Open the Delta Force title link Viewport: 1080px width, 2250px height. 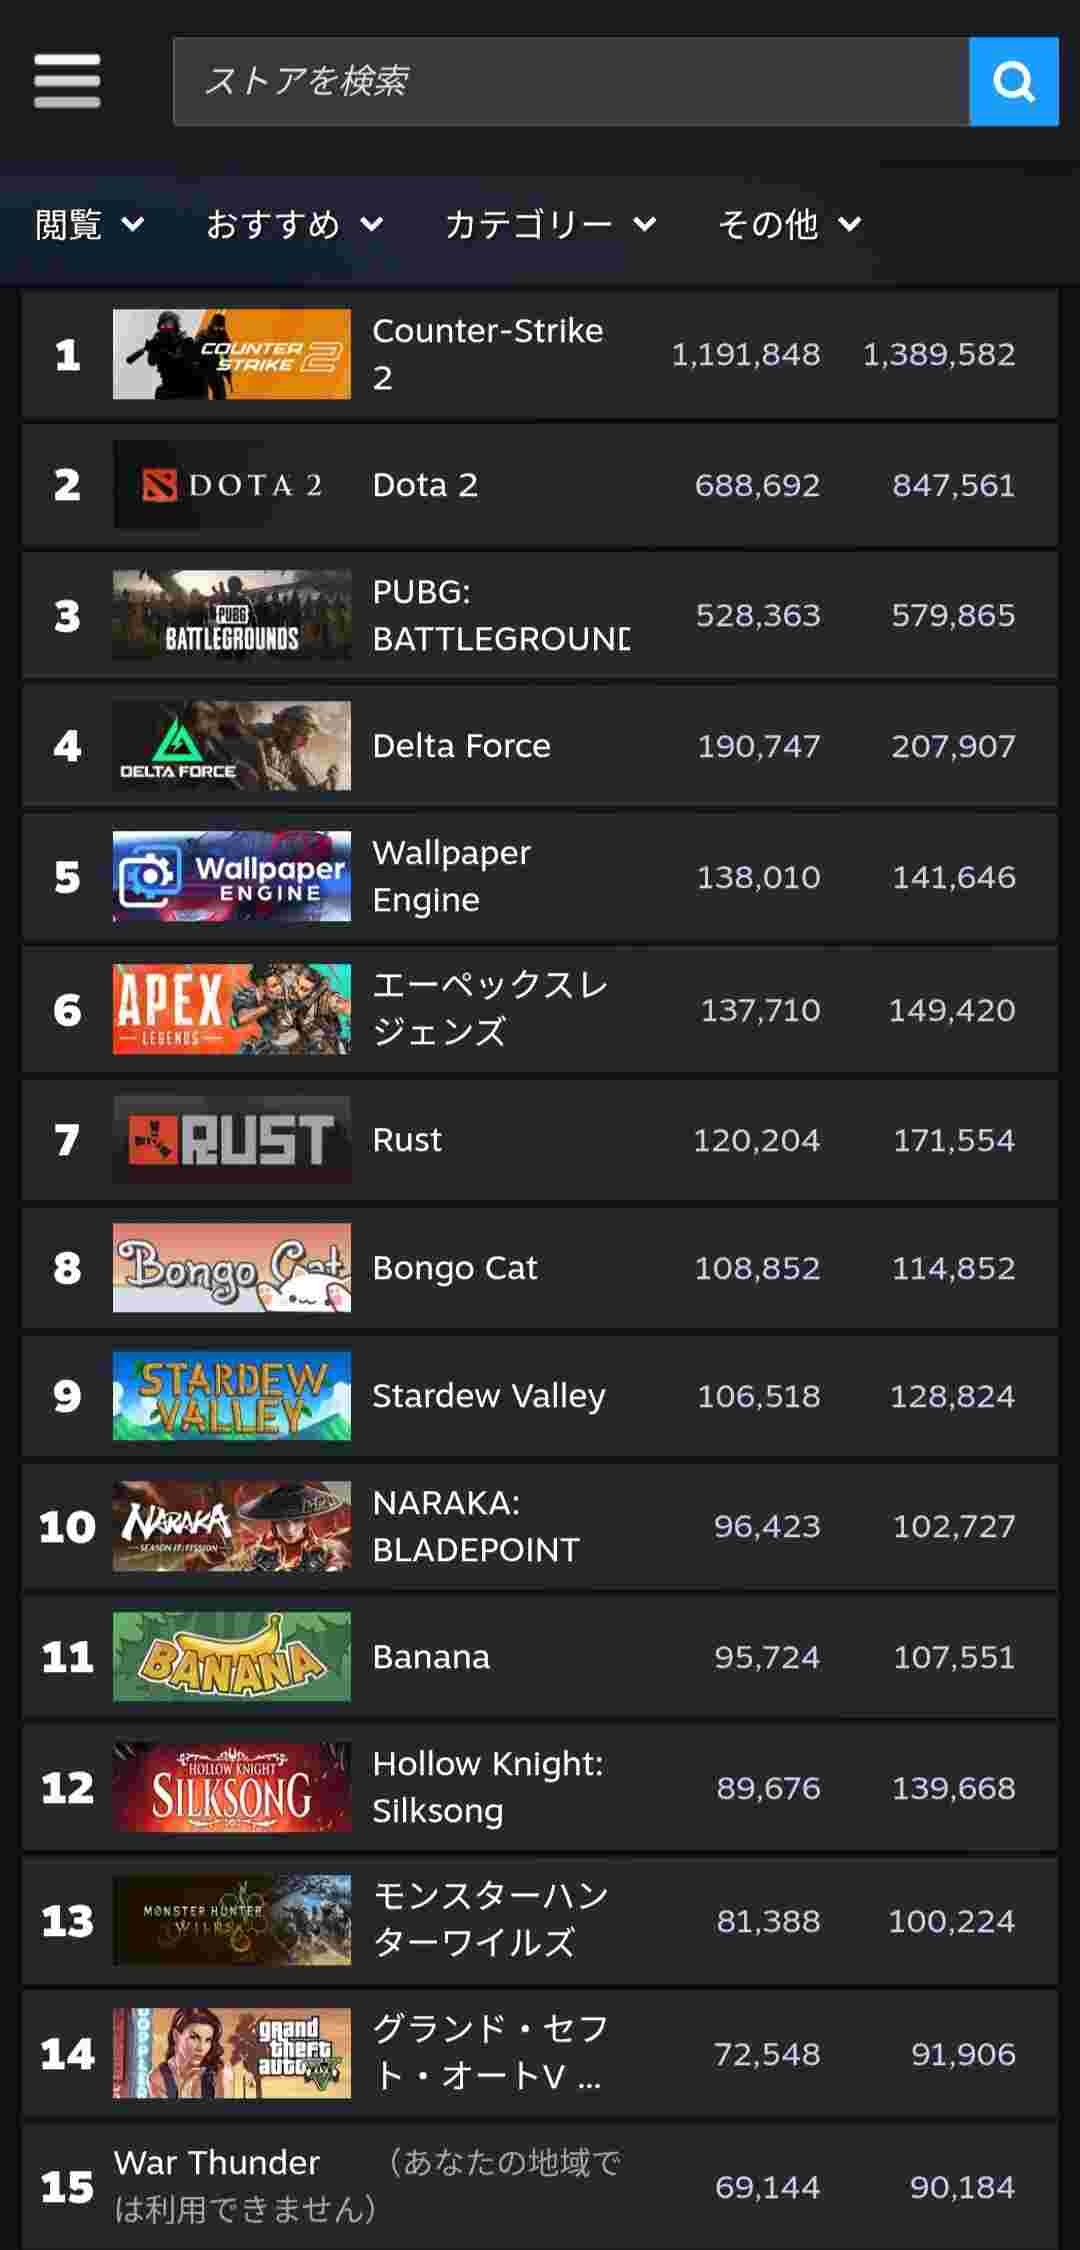[461, 746]
